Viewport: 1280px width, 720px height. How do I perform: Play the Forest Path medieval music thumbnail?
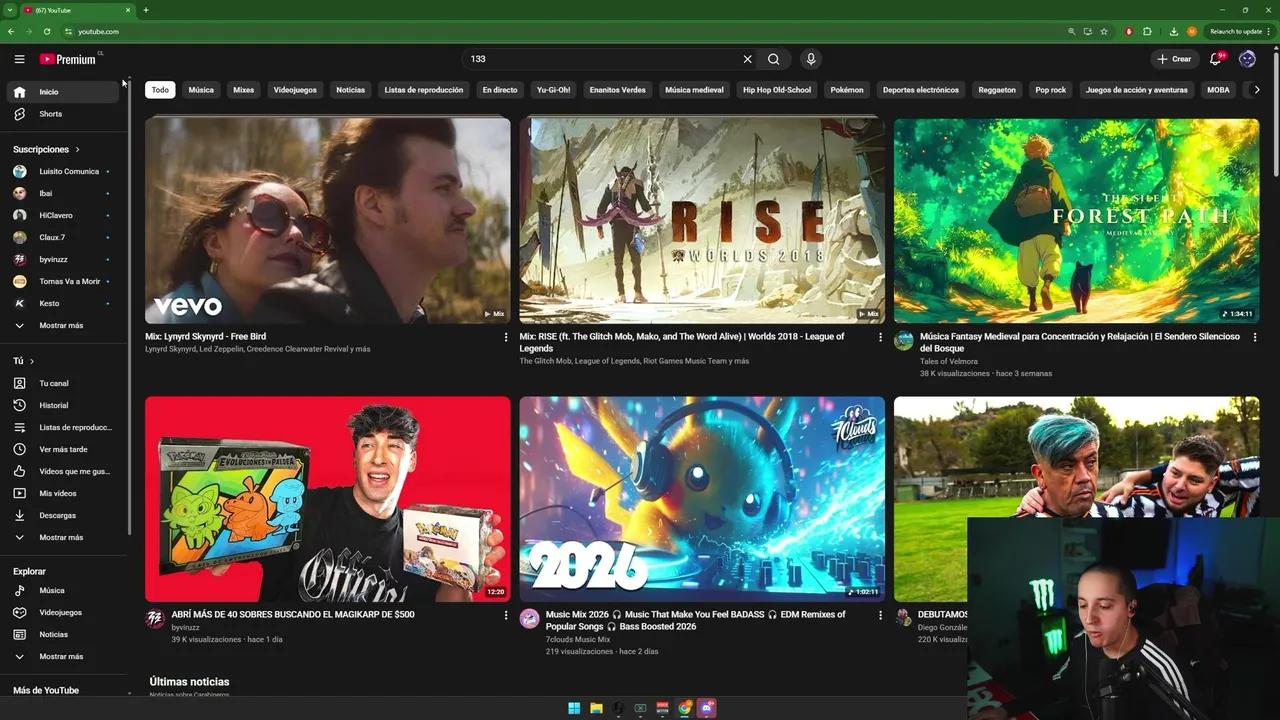[x=1076, y=220]
